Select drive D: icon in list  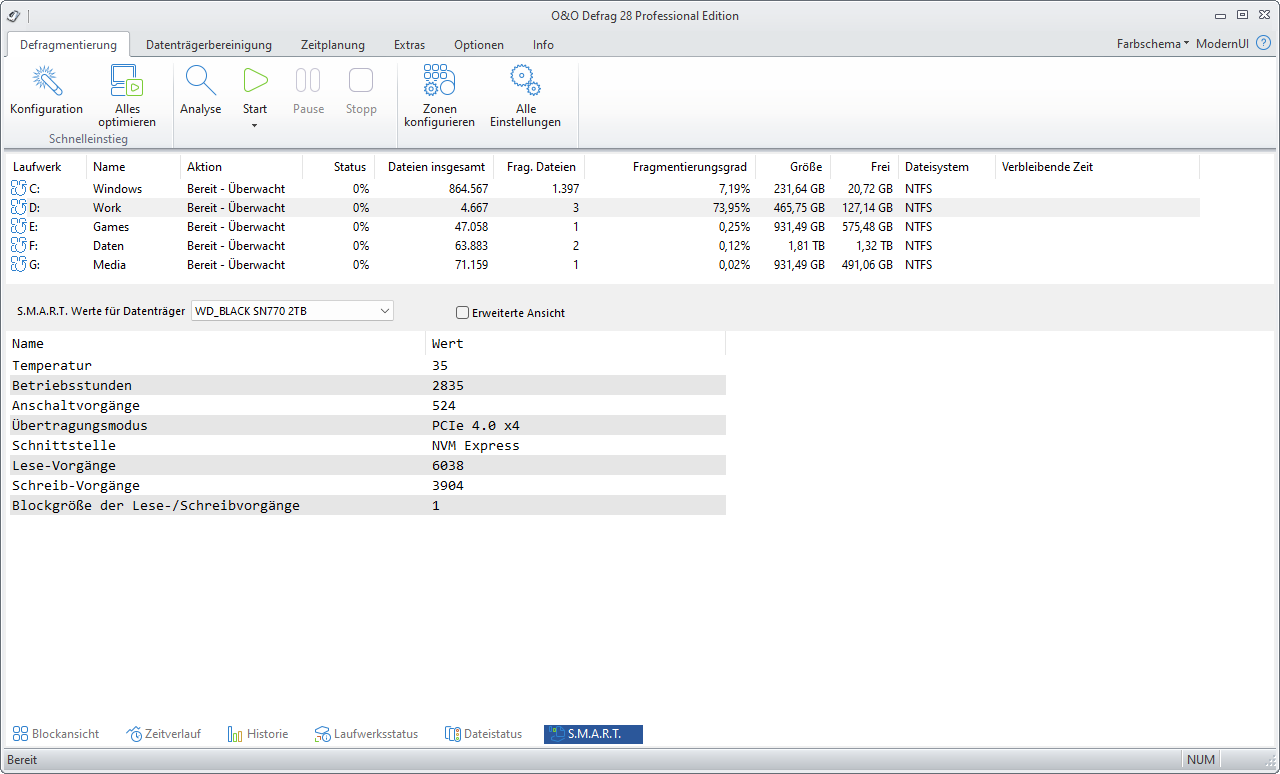[18, 208]
